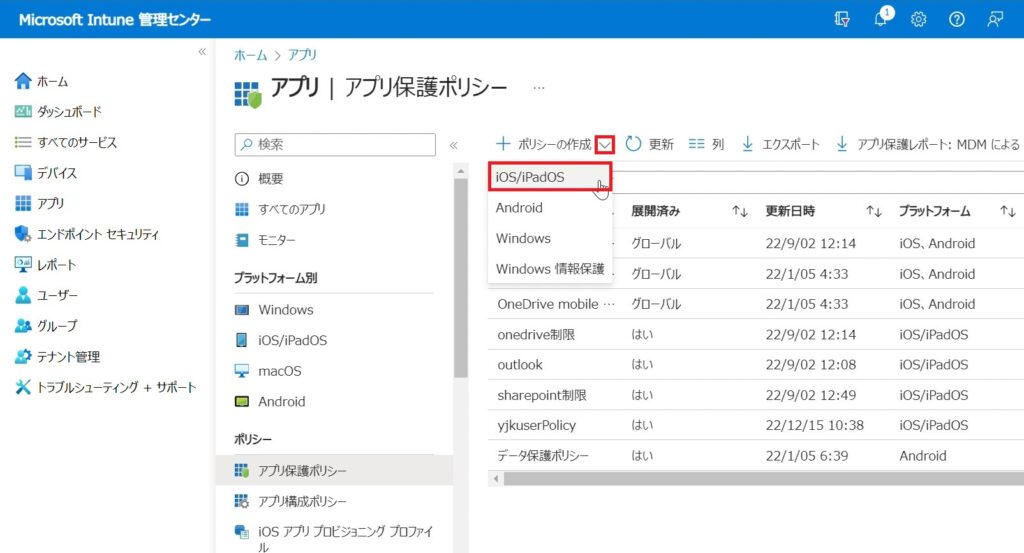
Task: Click the Monitor book icon
Action: pyautogui.click(x=242, y=240)
